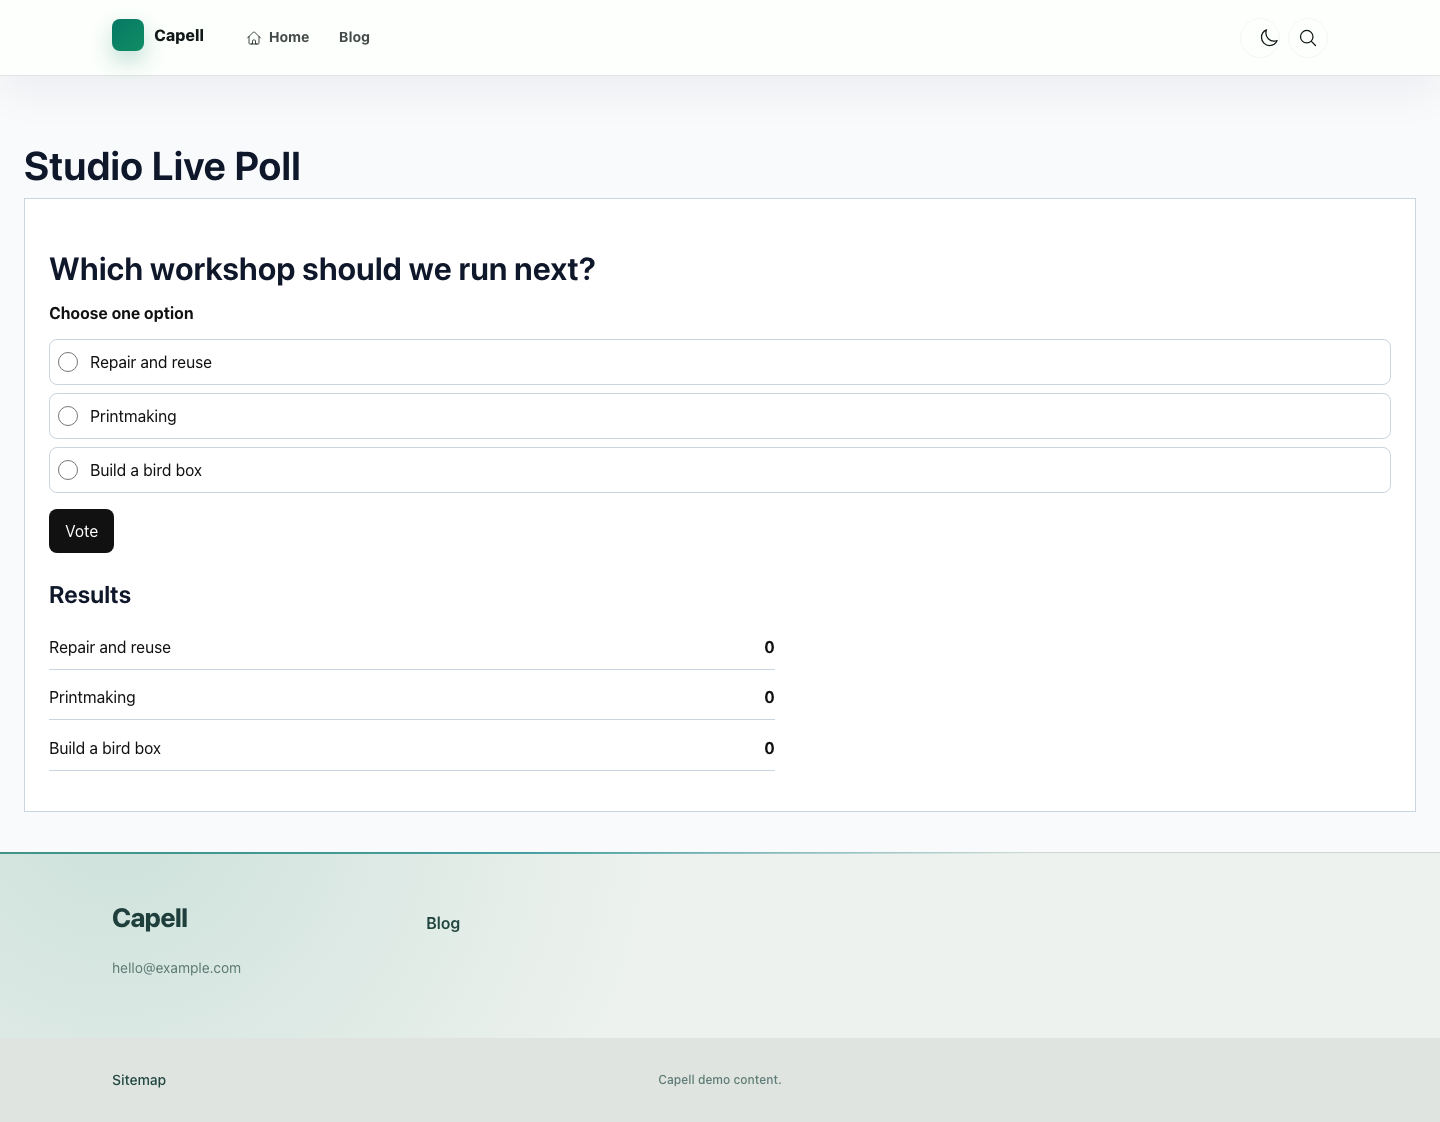Click the vote count for Repair and reuse

[x=769, y=647]
